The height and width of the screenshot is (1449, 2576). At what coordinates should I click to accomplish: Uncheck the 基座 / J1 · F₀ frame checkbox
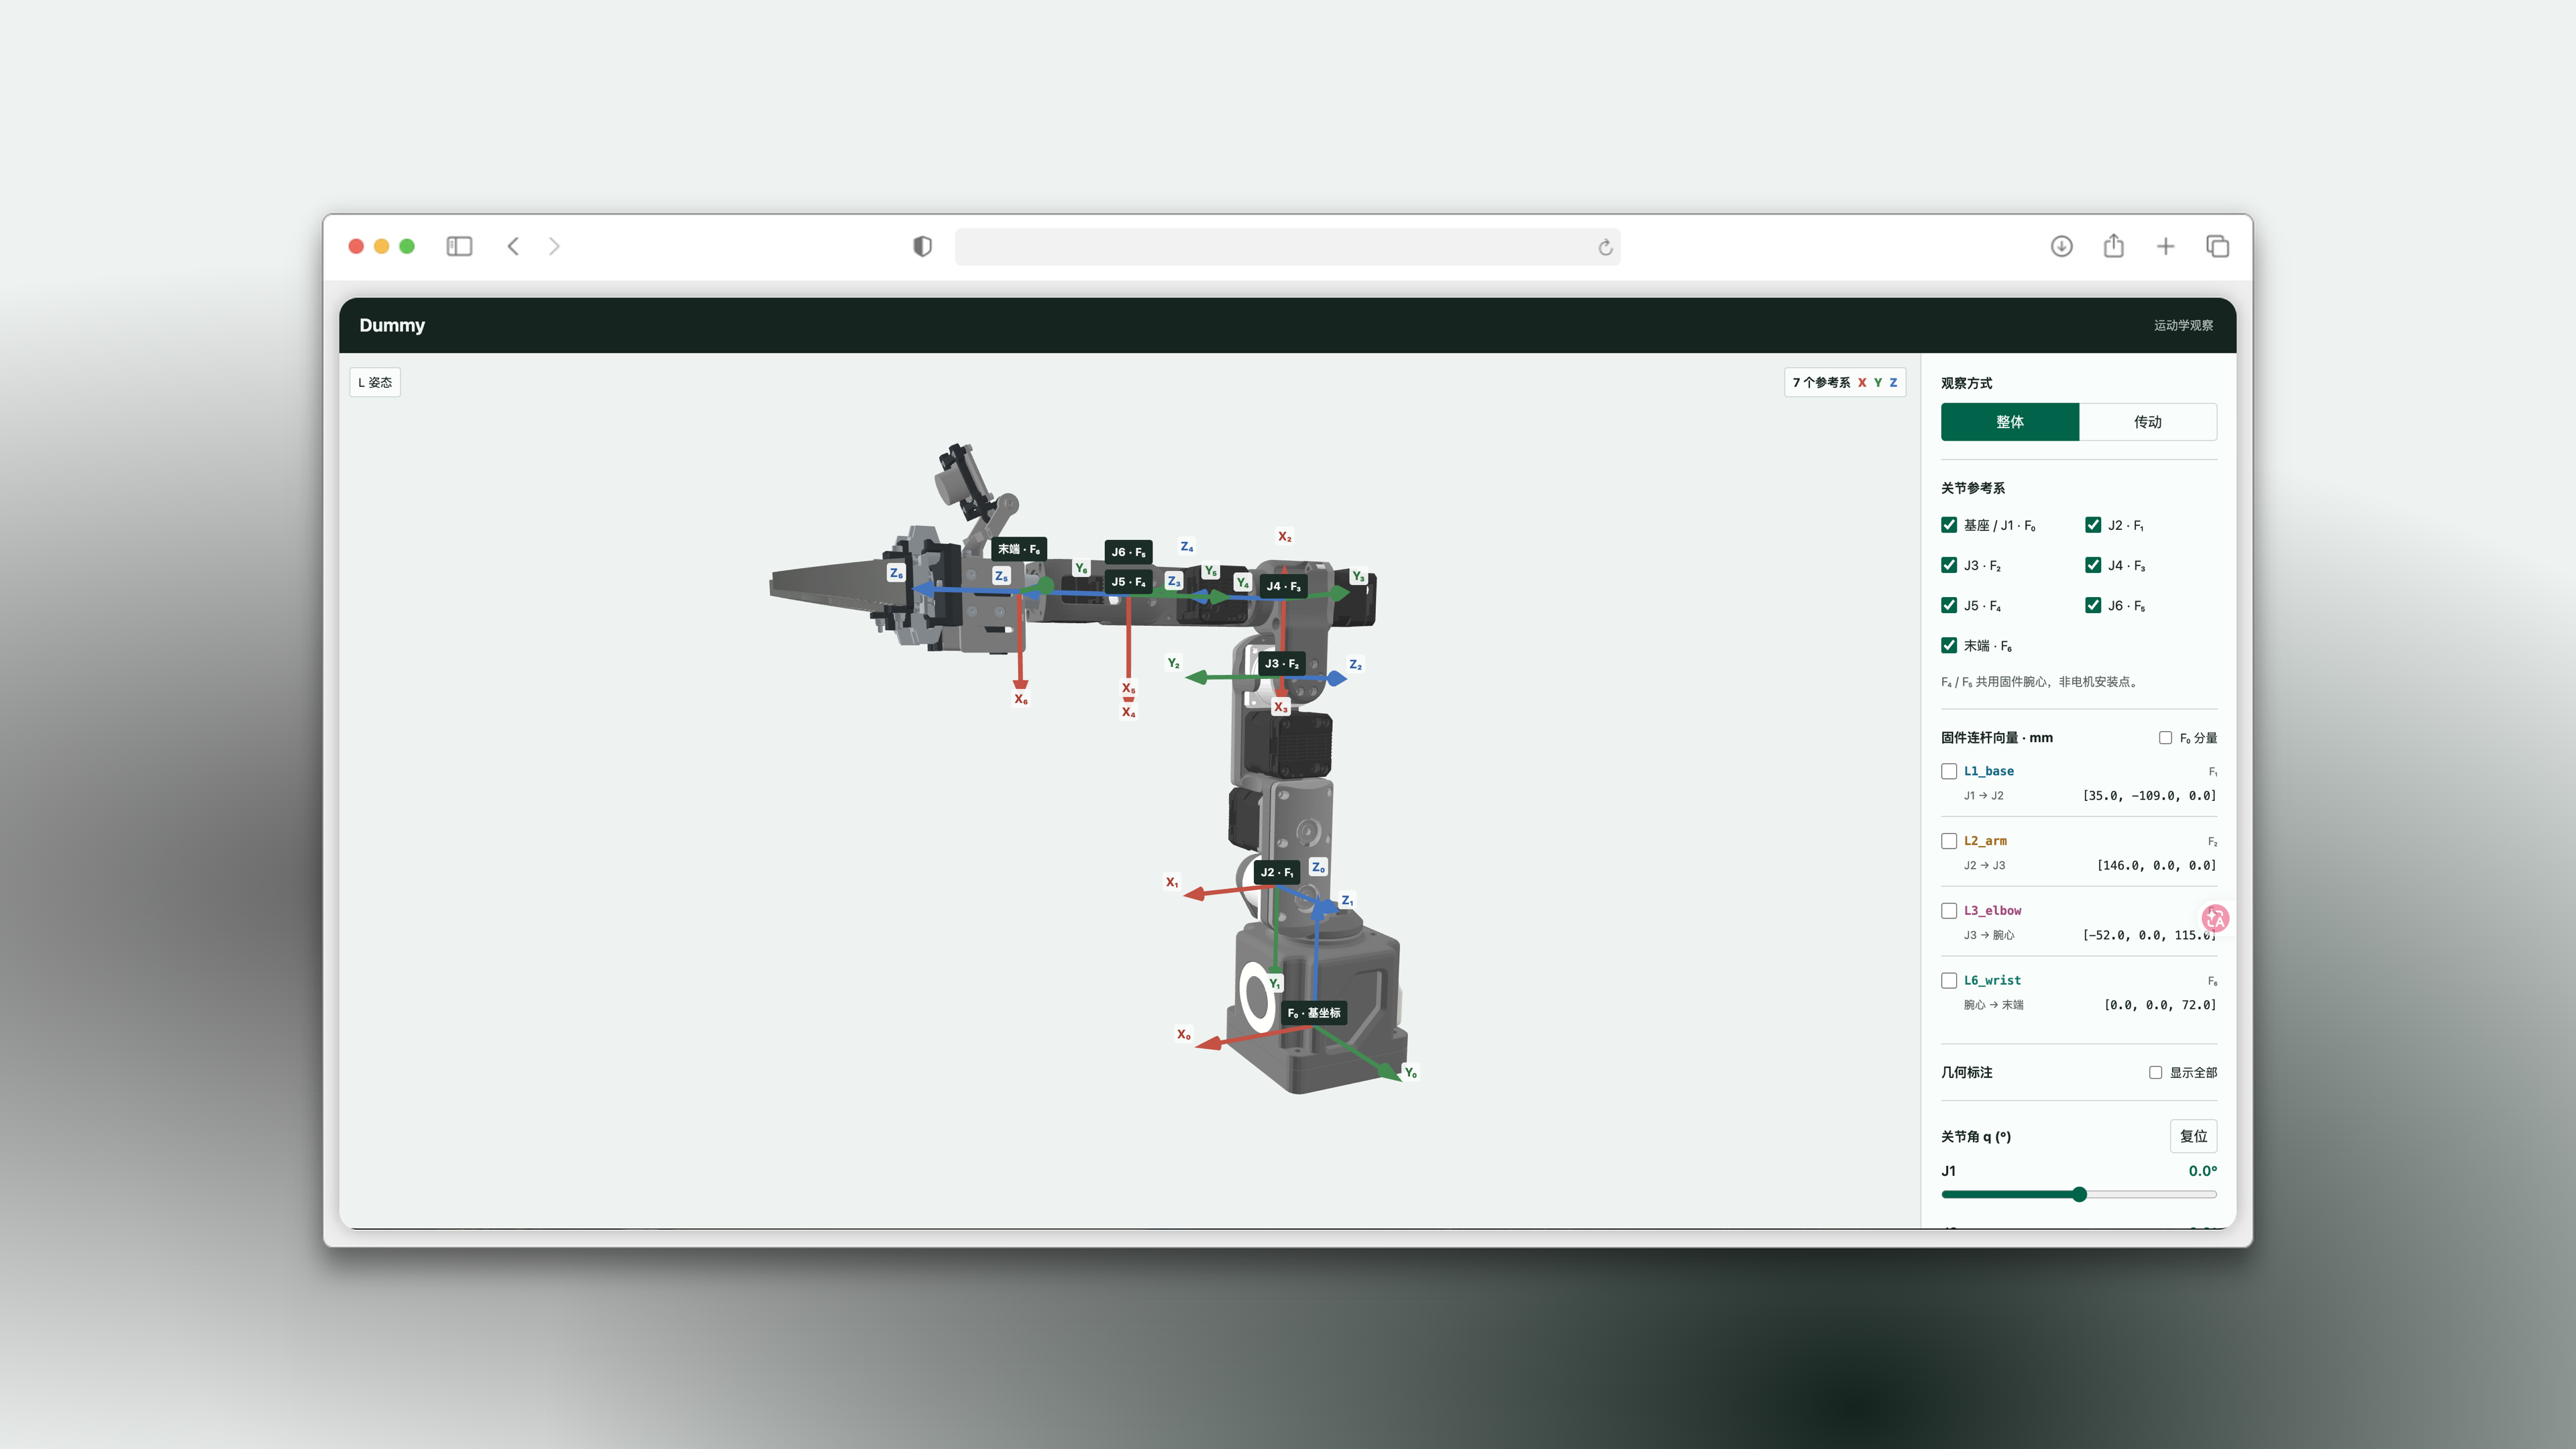pos(1949,525)
